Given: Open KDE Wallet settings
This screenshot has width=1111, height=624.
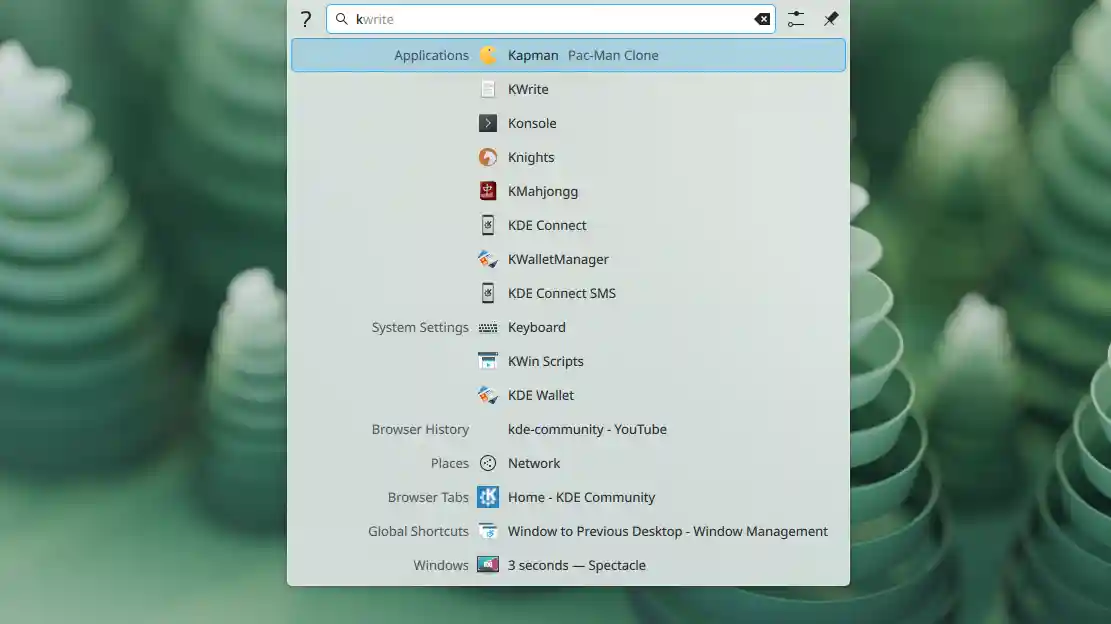Looking at the screenshot, I should pyautogui.click(x=541, y=395).
